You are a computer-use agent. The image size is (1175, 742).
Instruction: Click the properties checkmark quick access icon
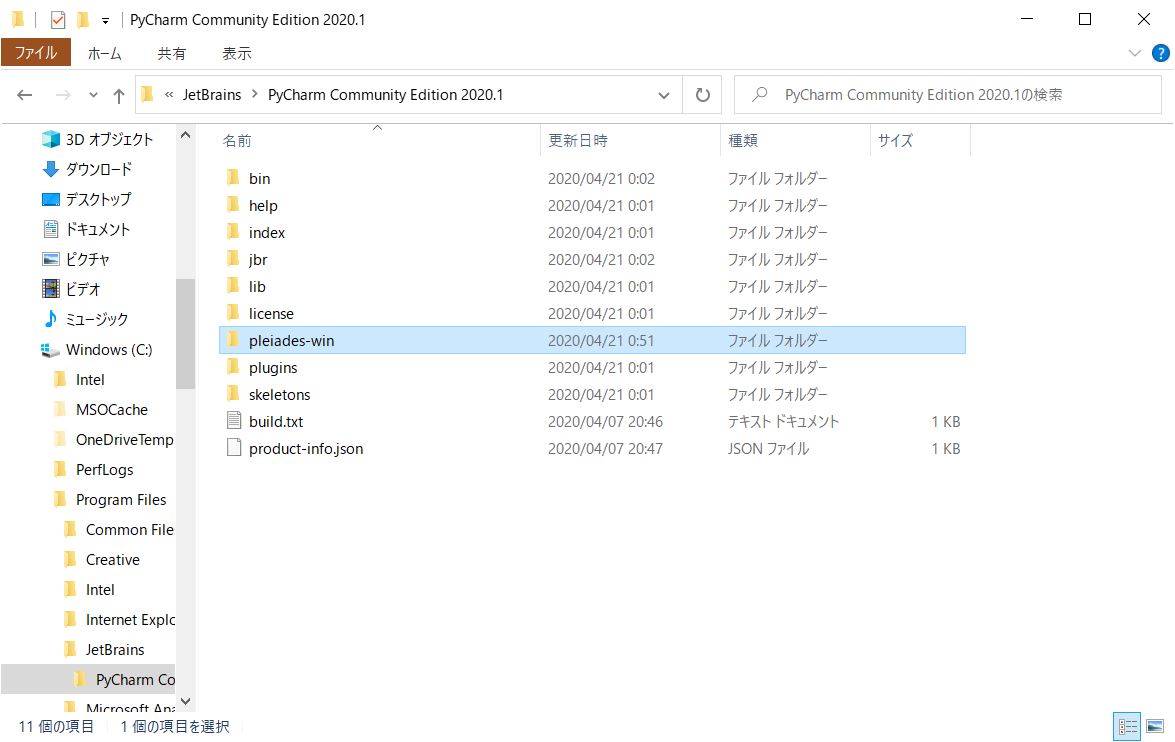tap(58, 19)
